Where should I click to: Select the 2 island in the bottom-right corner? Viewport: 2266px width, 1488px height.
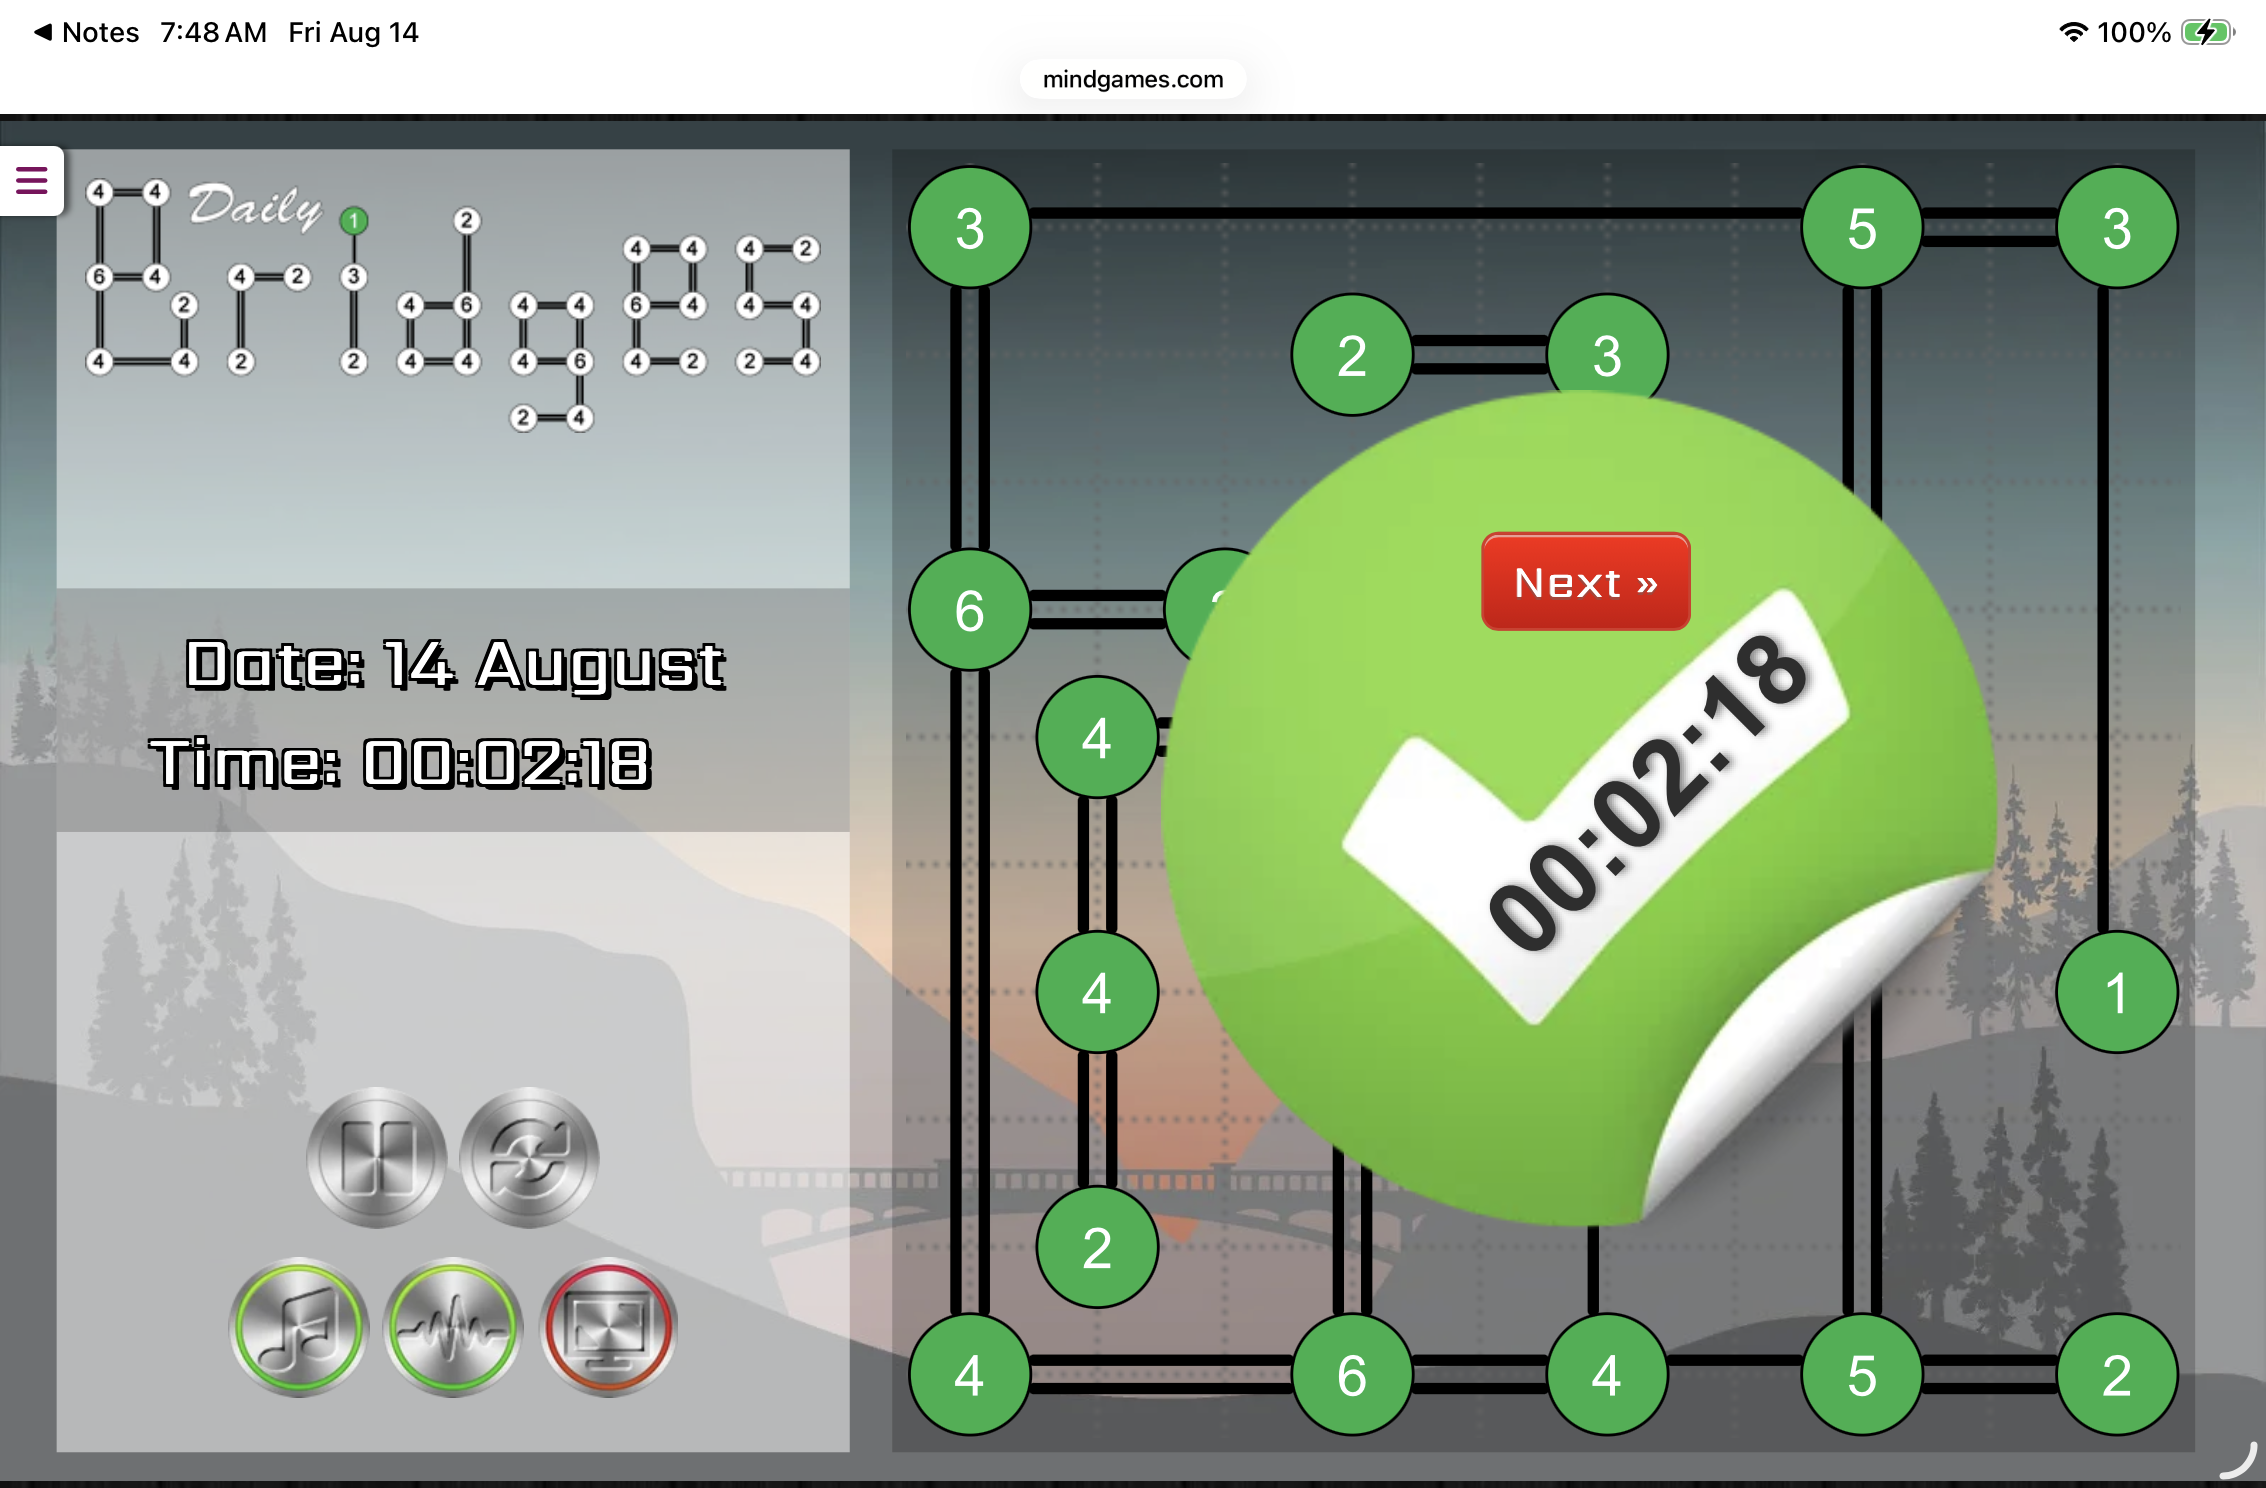point(2116,1374)
